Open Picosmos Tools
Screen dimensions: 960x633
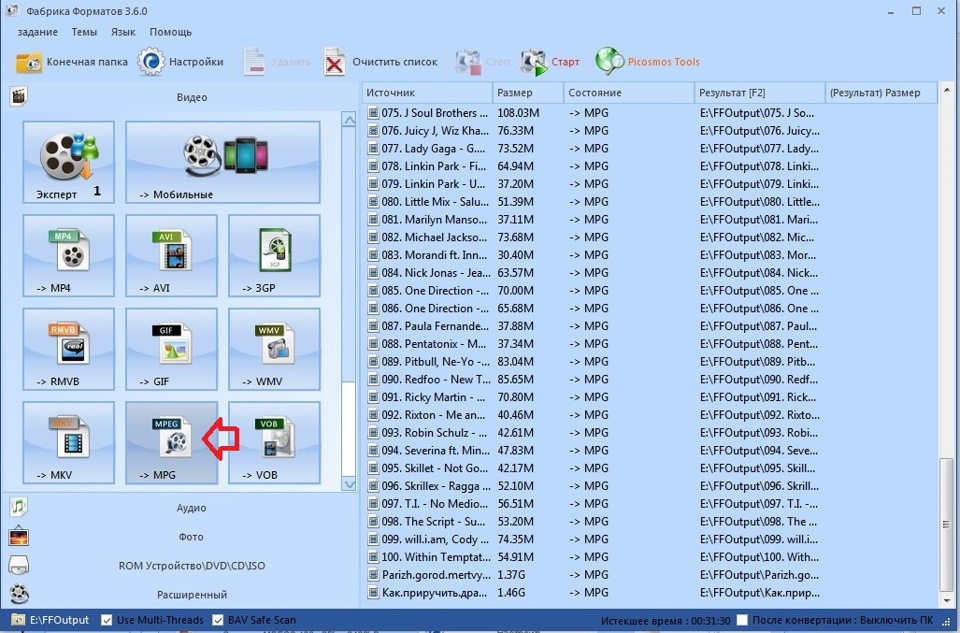click(x=647, y=62)
